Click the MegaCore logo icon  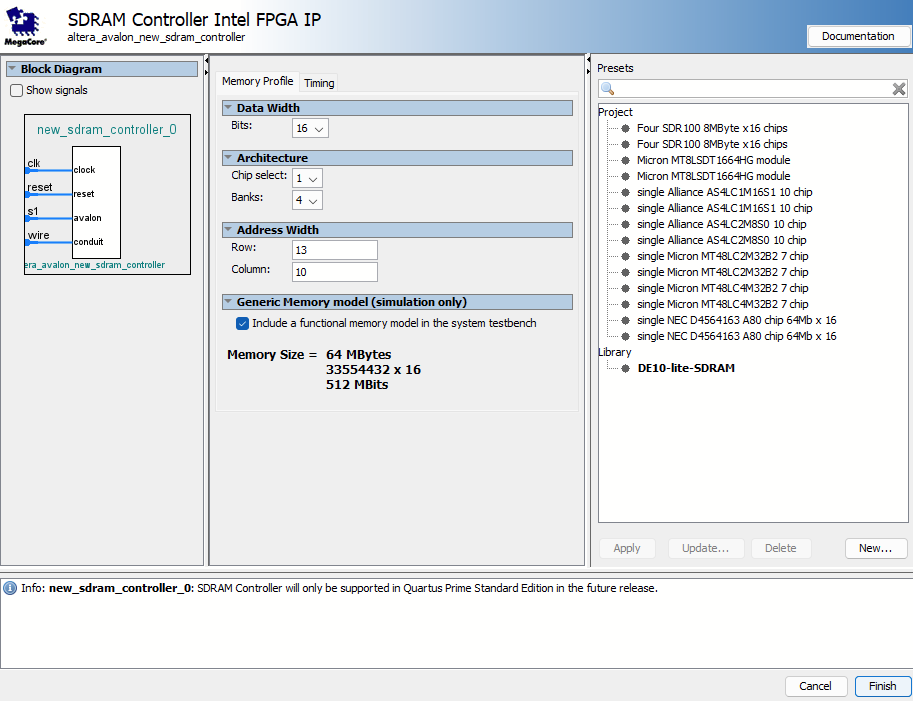tap(24, 26)
